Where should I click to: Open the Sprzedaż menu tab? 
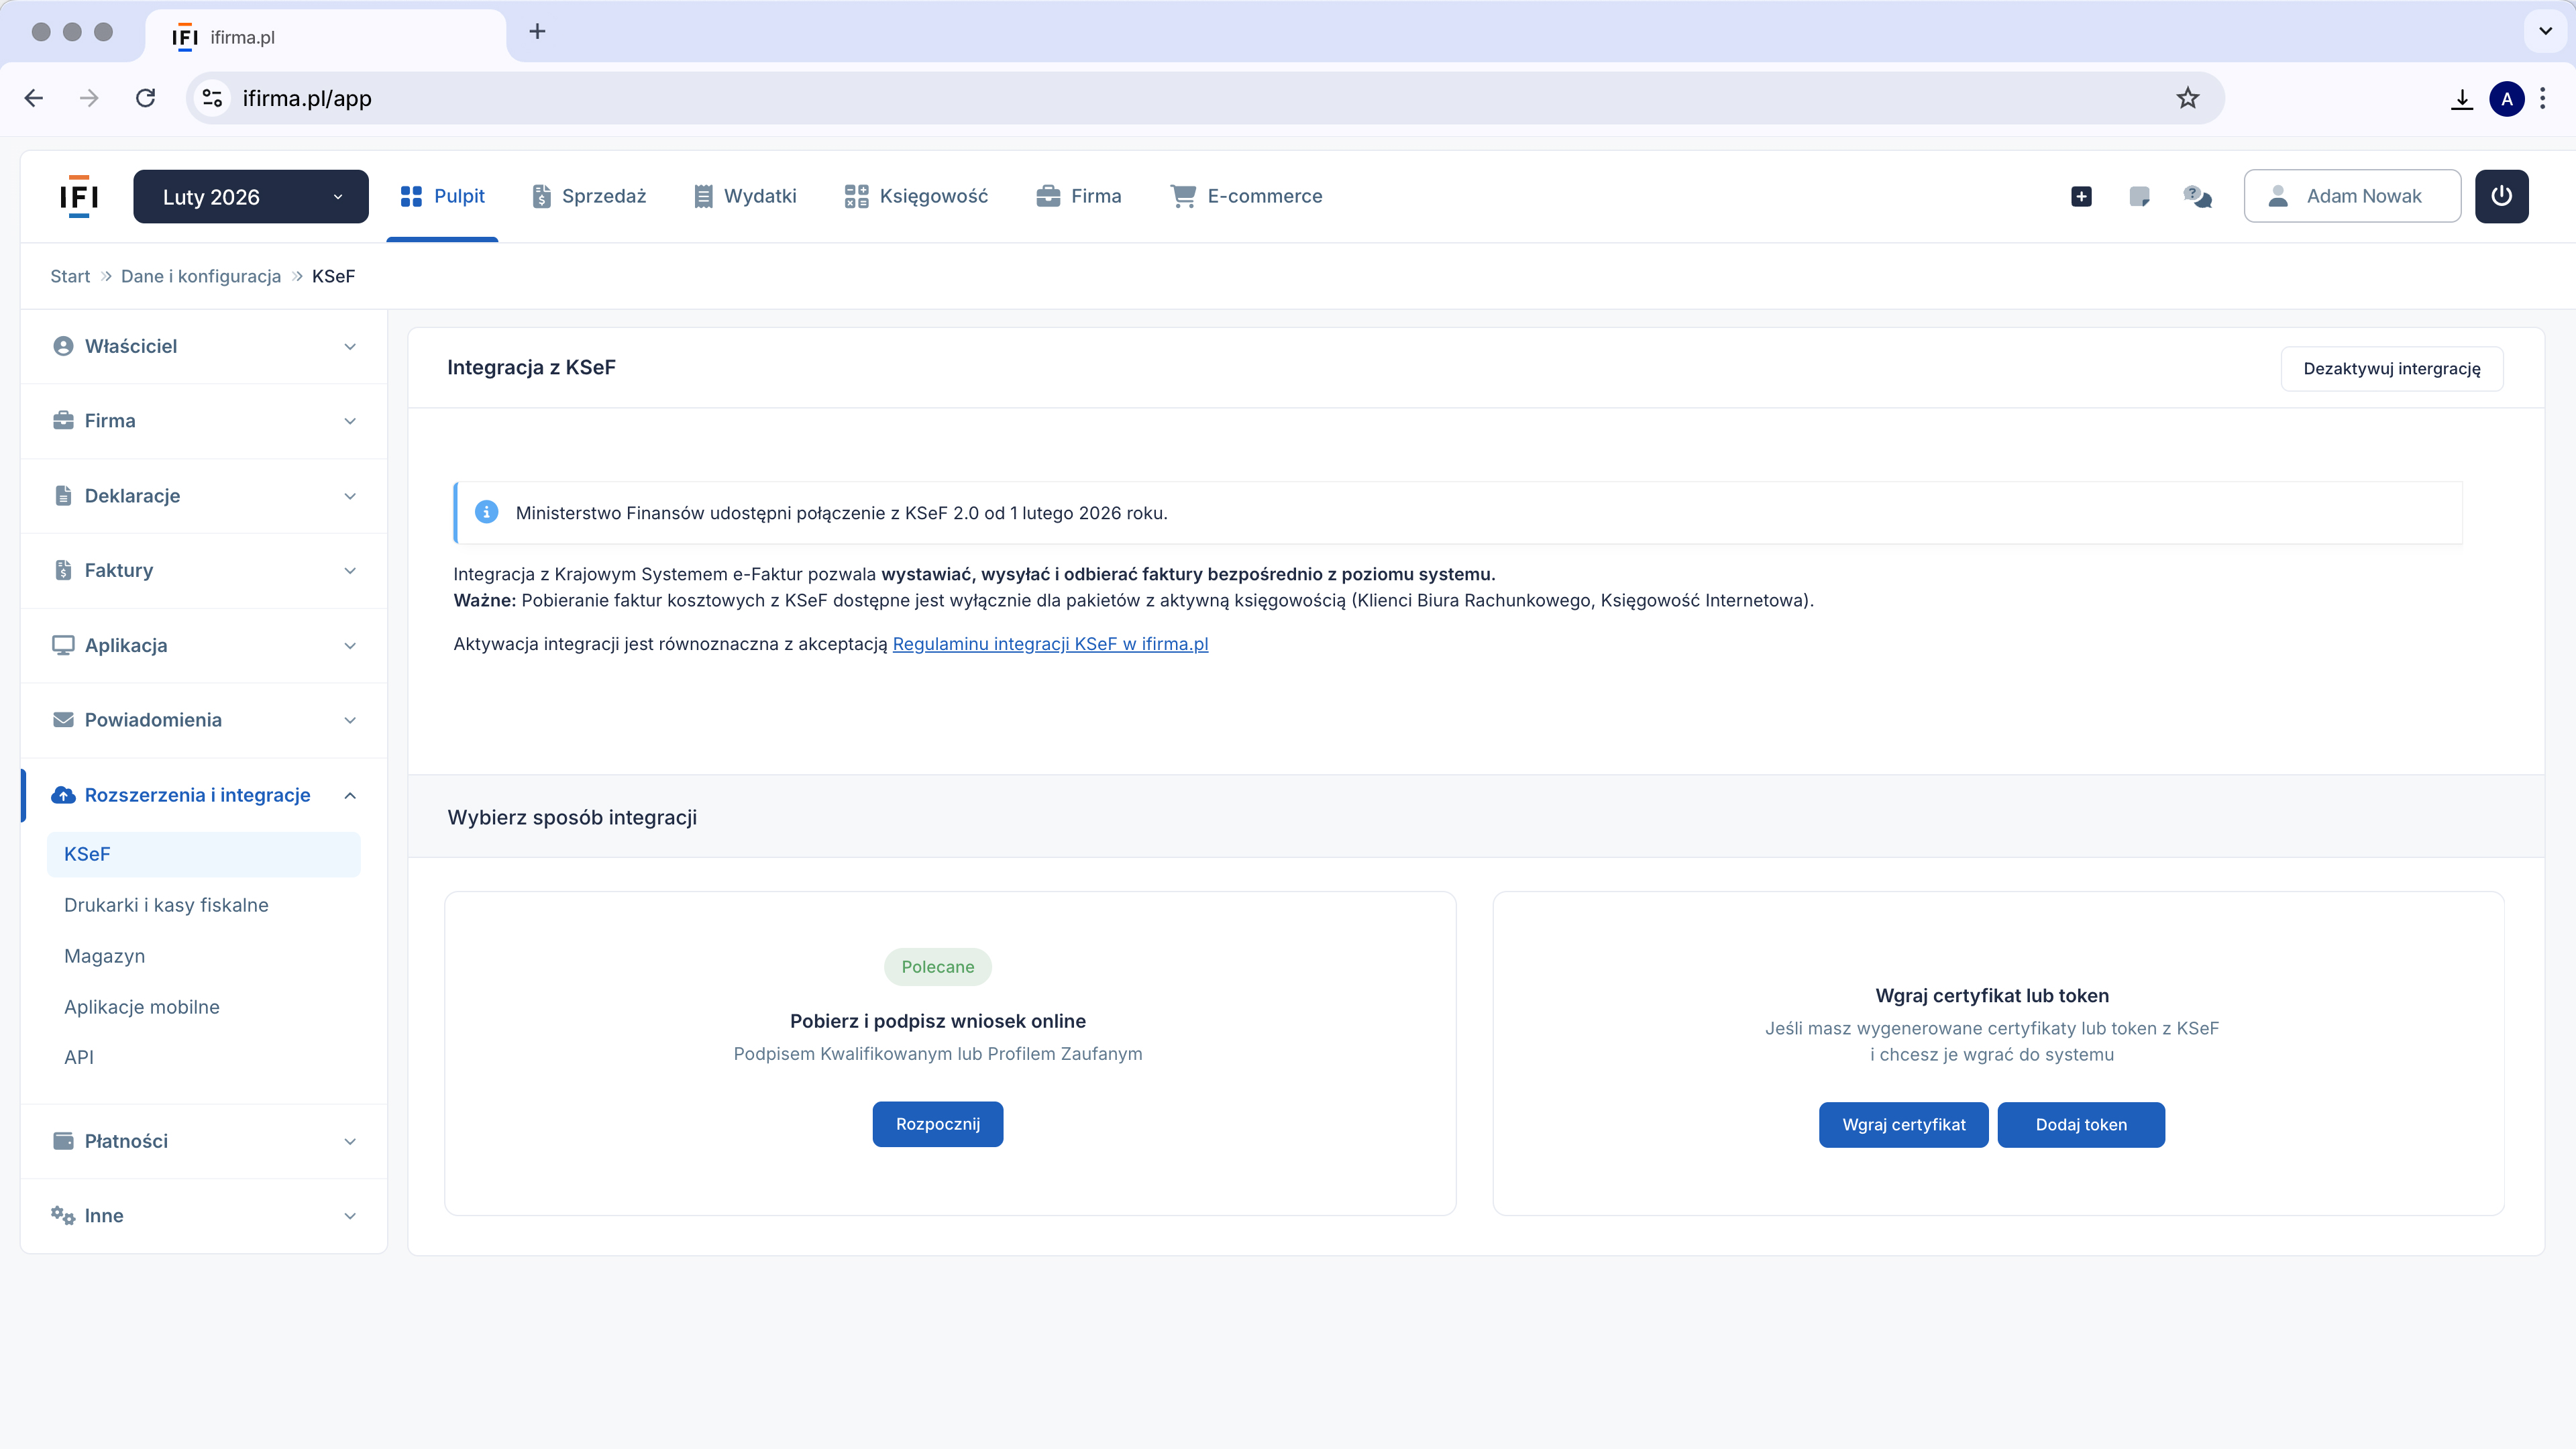tap(589, 196)
